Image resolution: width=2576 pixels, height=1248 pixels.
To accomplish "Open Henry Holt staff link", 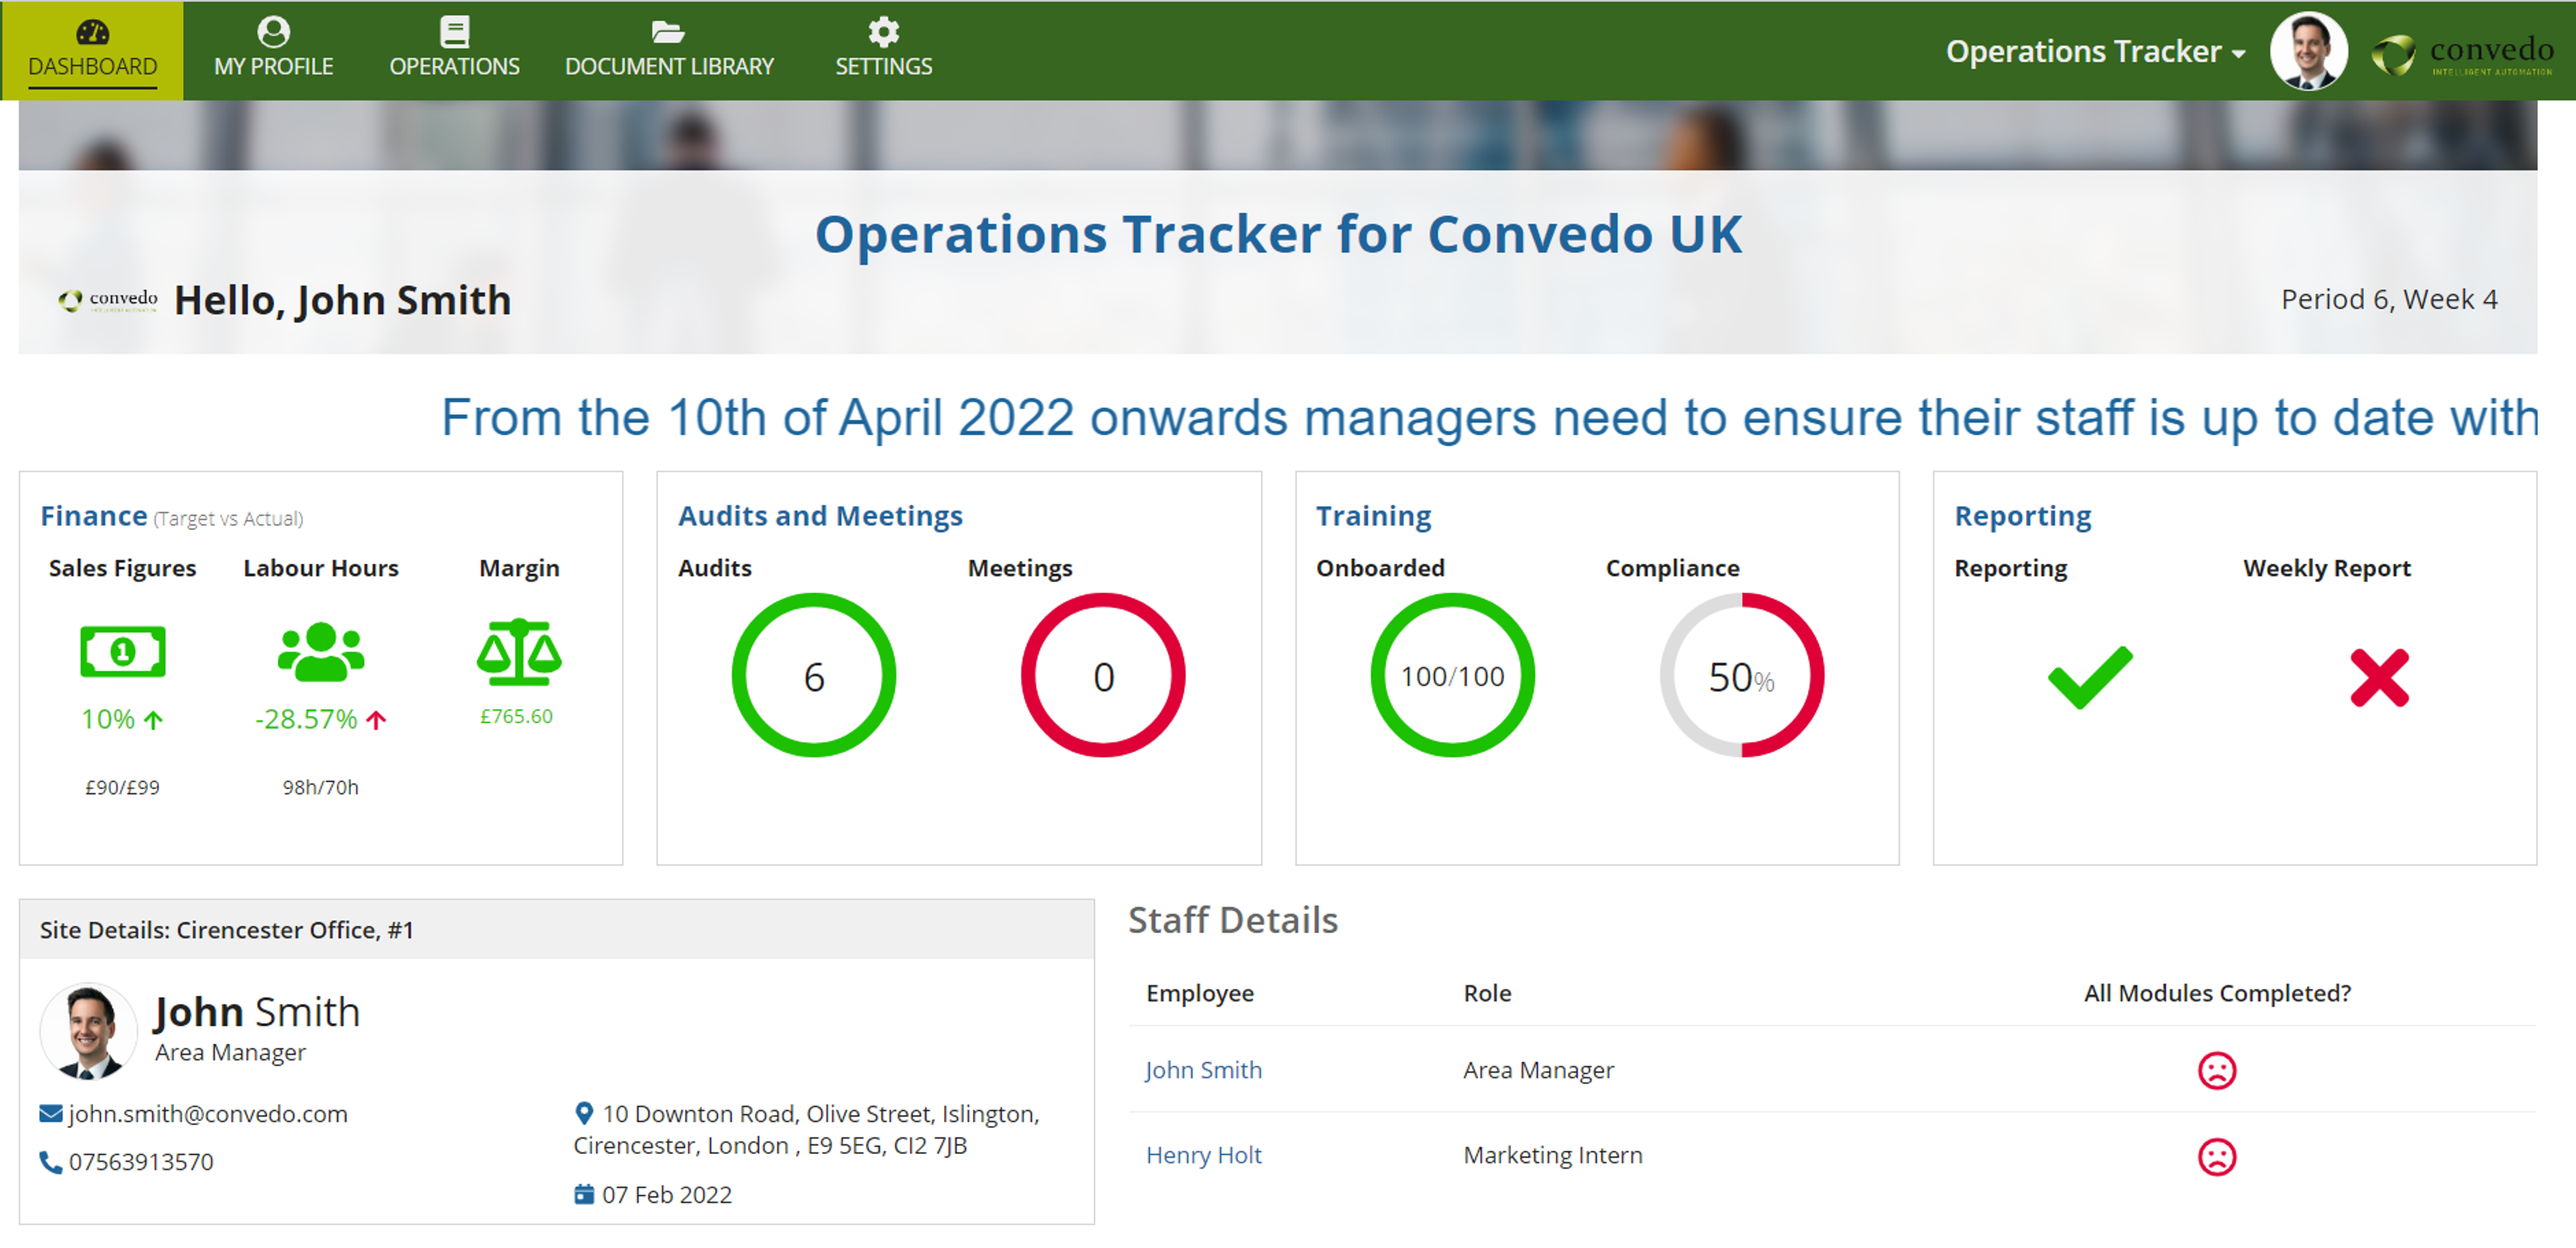I will pos(1203,1155).
